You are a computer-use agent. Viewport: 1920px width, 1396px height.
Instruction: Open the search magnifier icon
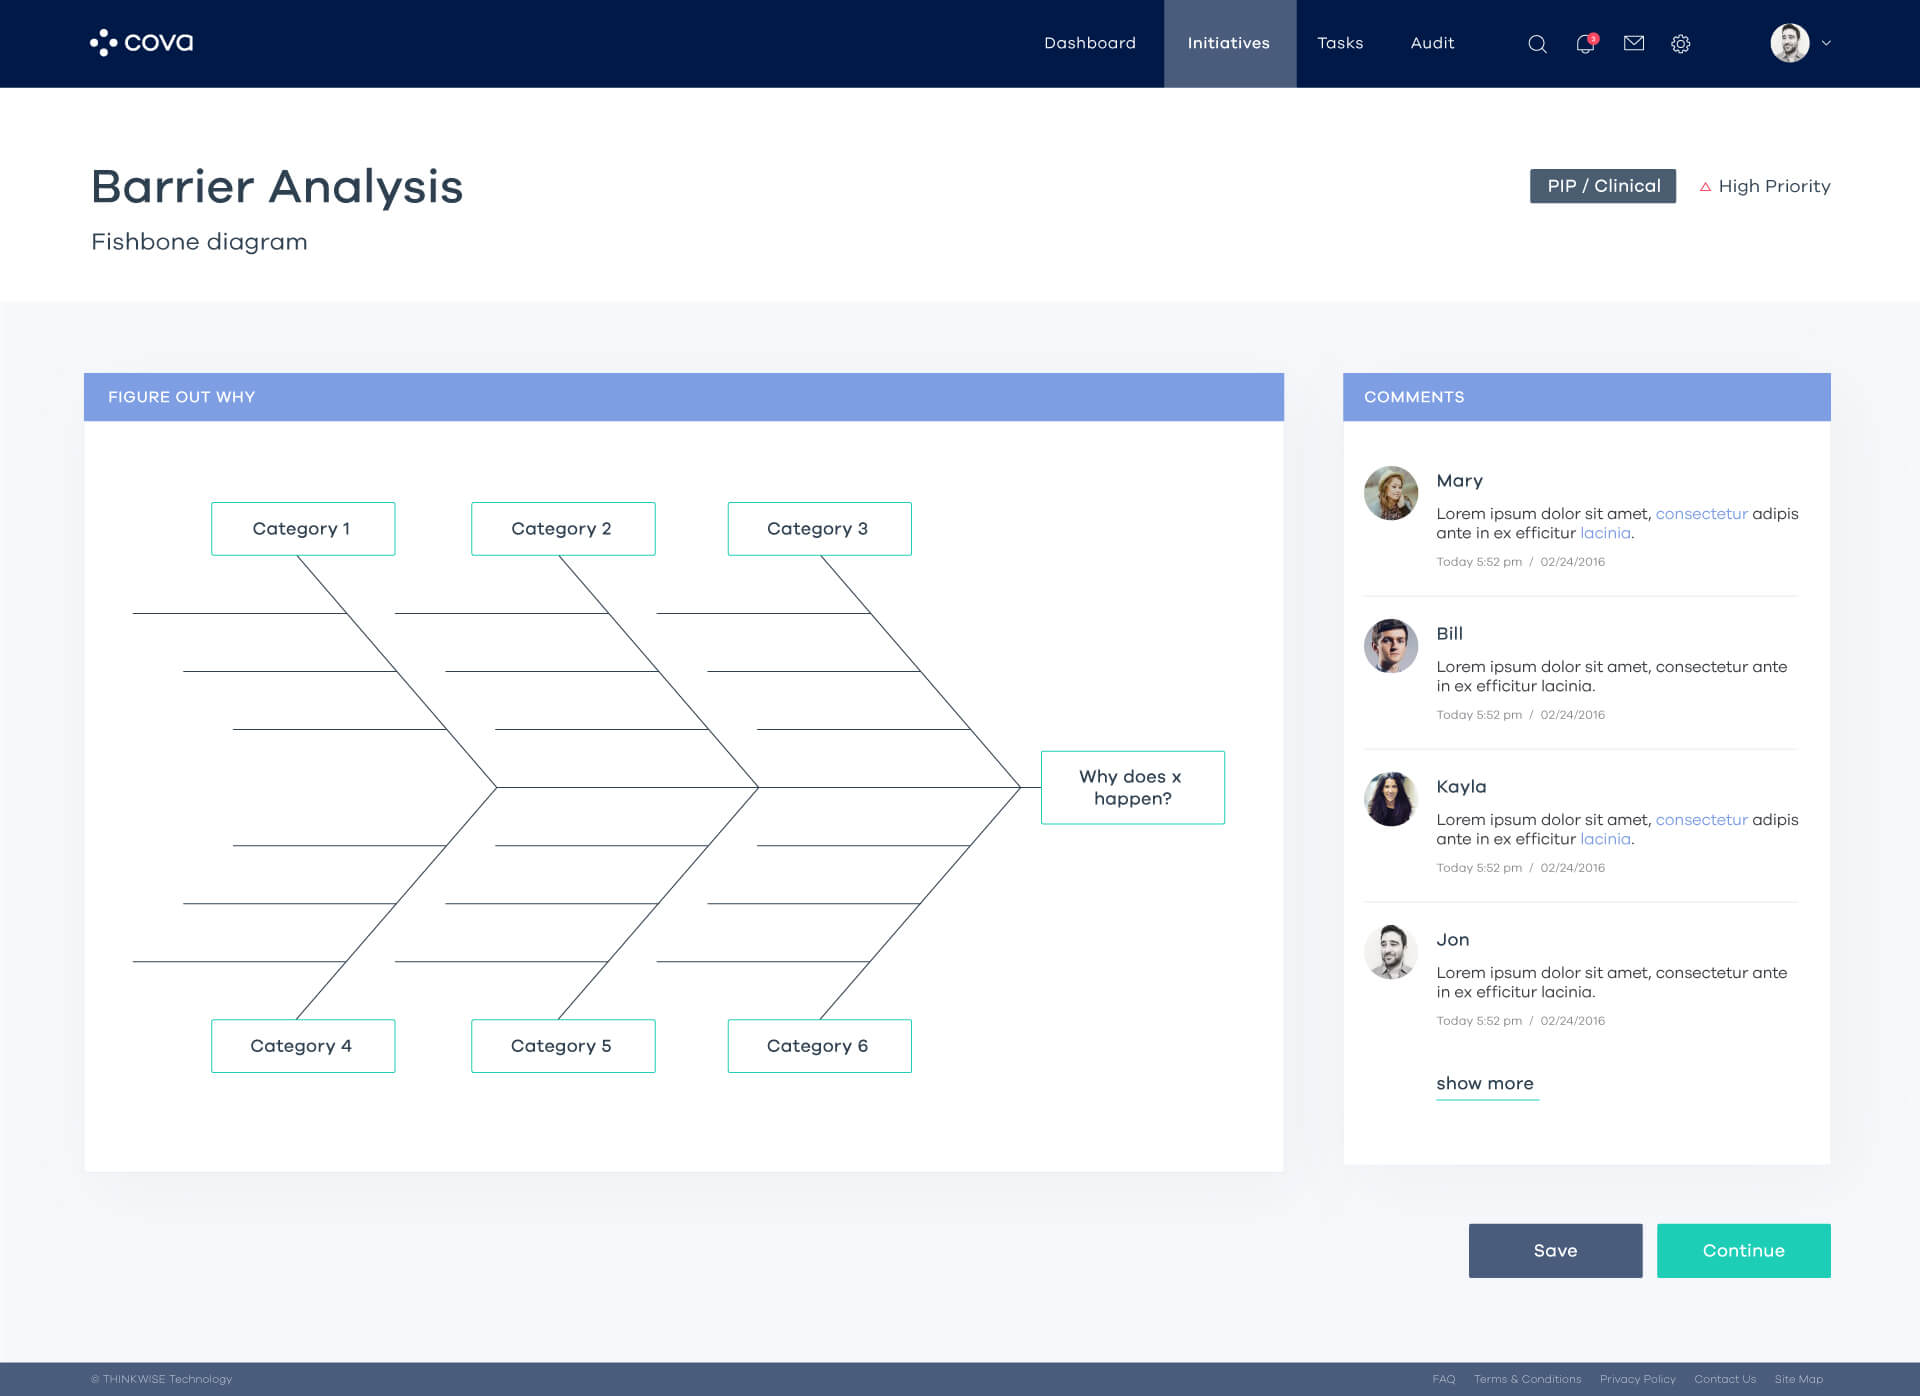tap(1537, 44)
